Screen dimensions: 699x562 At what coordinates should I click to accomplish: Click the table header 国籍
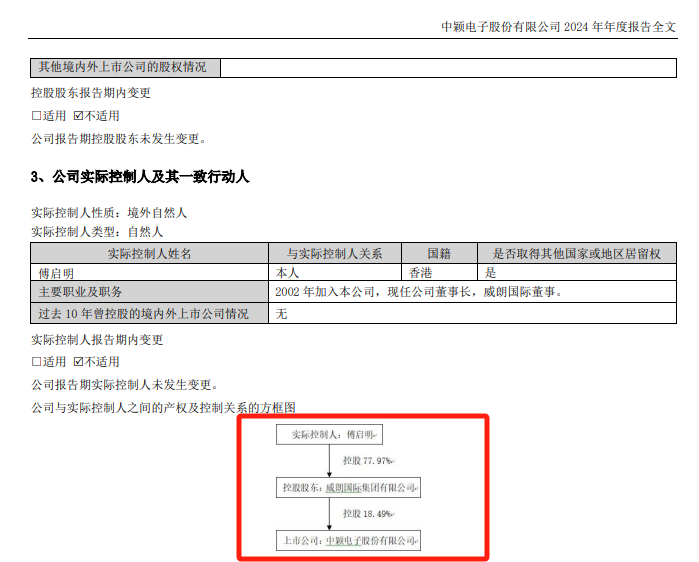coord(440,254)
